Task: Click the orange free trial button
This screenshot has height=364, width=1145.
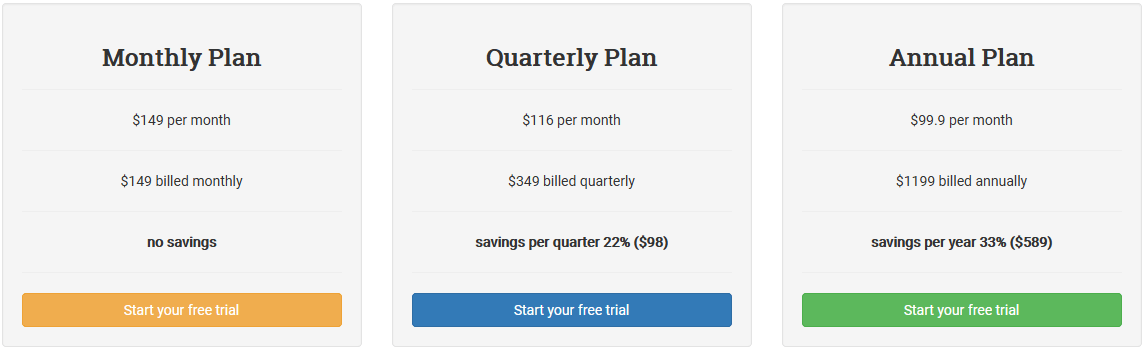Action: 182,310
